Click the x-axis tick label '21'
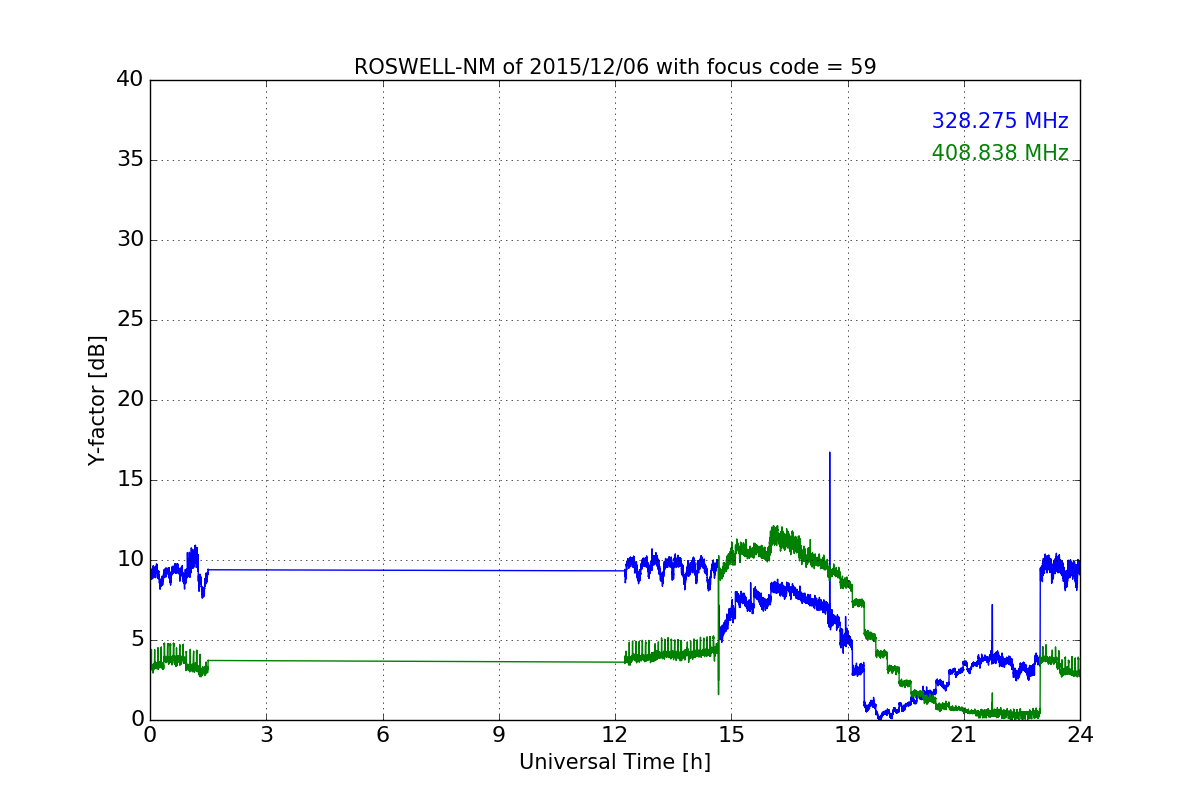This screenshot has width=1200, height=800. click(x=964, y=735)
